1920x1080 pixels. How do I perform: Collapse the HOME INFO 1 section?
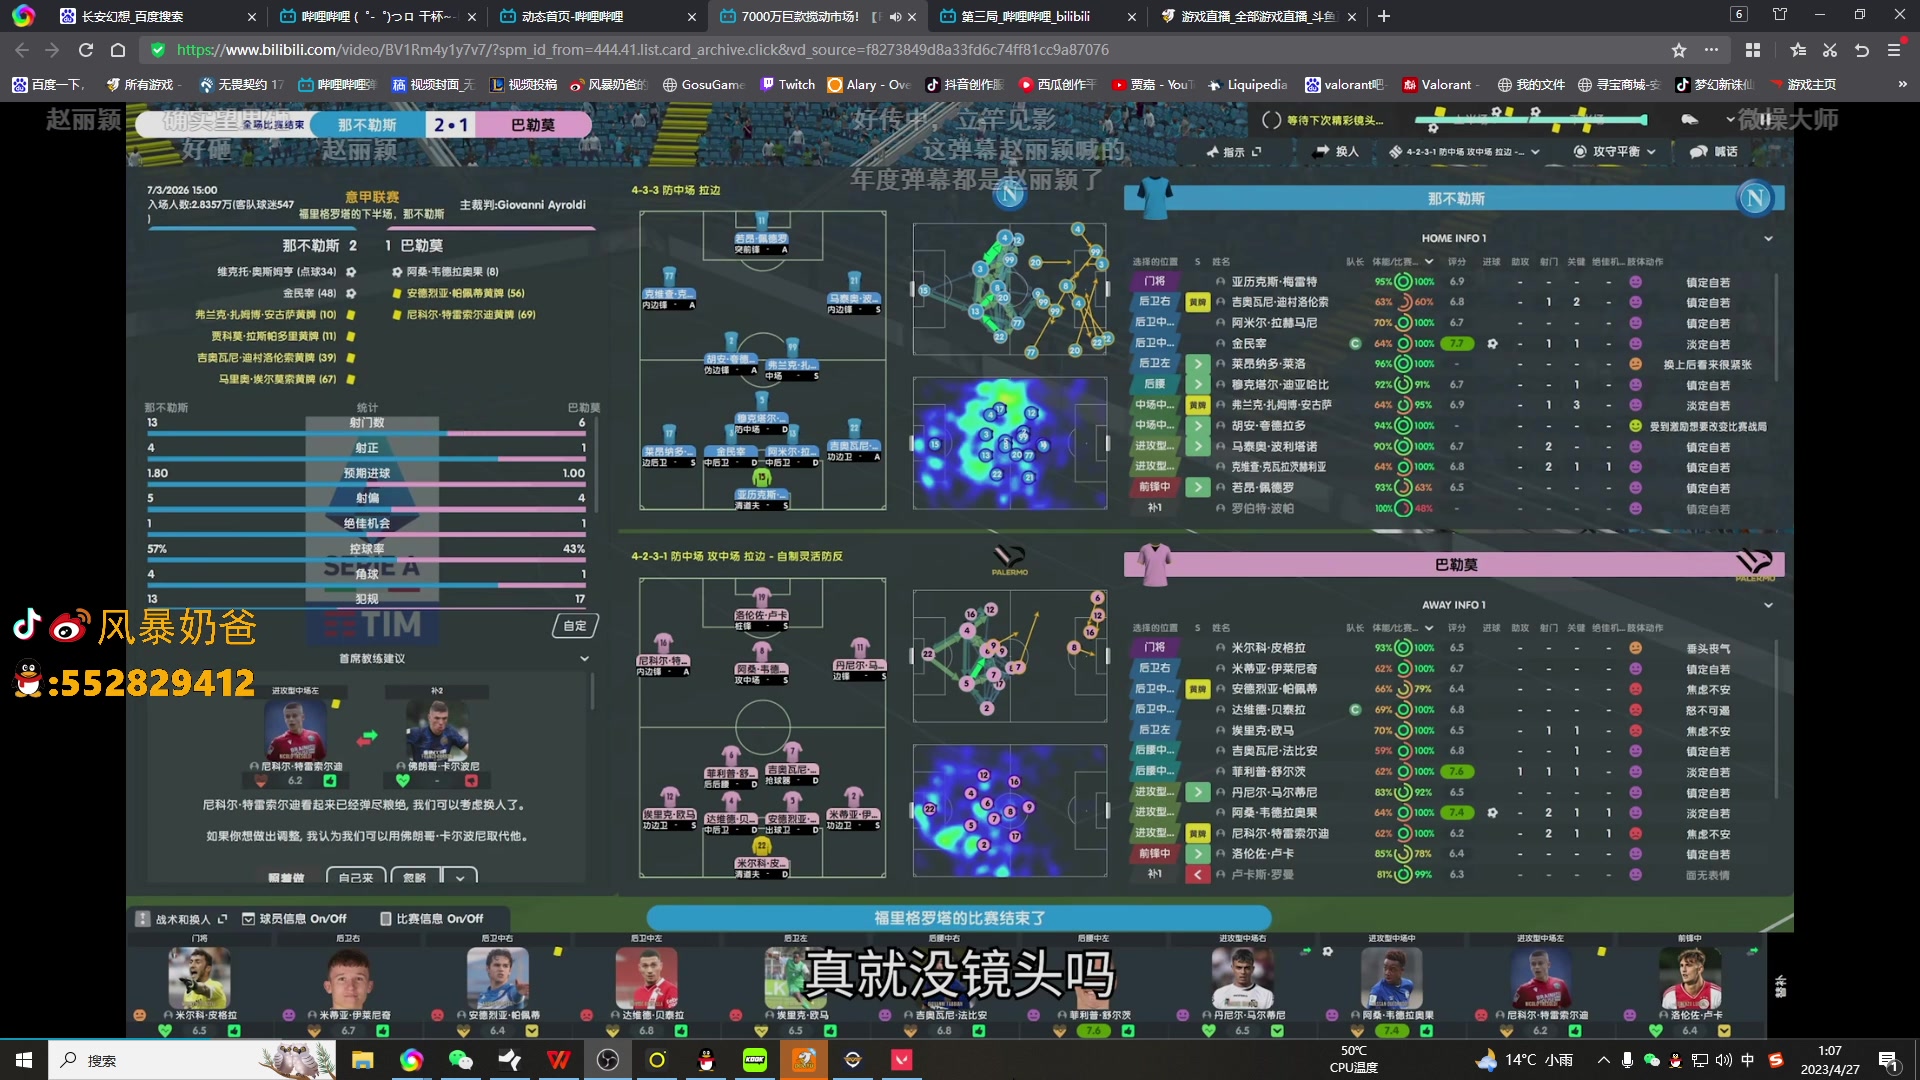point(1767,238)
